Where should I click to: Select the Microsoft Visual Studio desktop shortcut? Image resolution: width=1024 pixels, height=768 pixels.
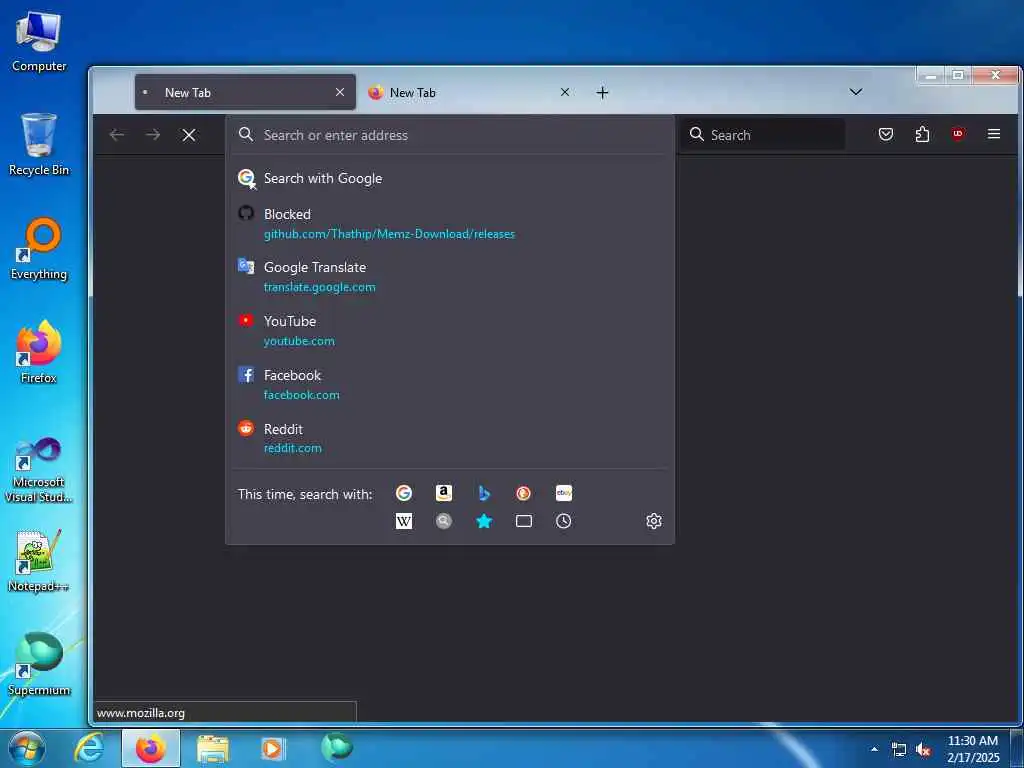(x=39, y=470)
